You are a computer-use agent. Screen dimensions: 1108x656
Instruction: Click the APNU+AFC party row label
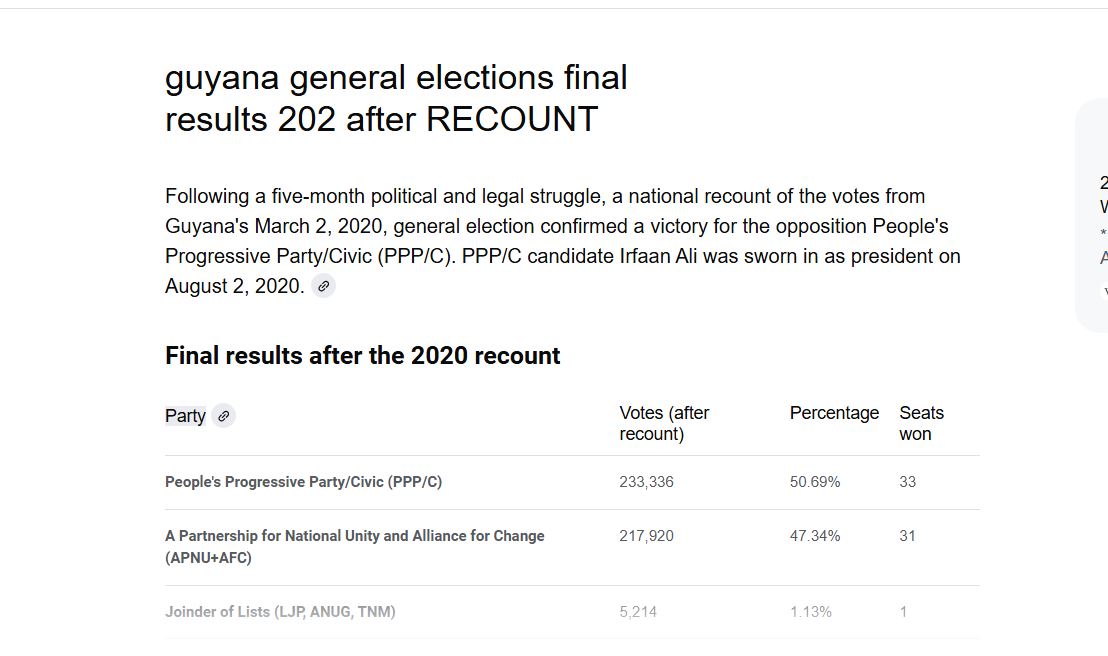[x=354, y=547]
